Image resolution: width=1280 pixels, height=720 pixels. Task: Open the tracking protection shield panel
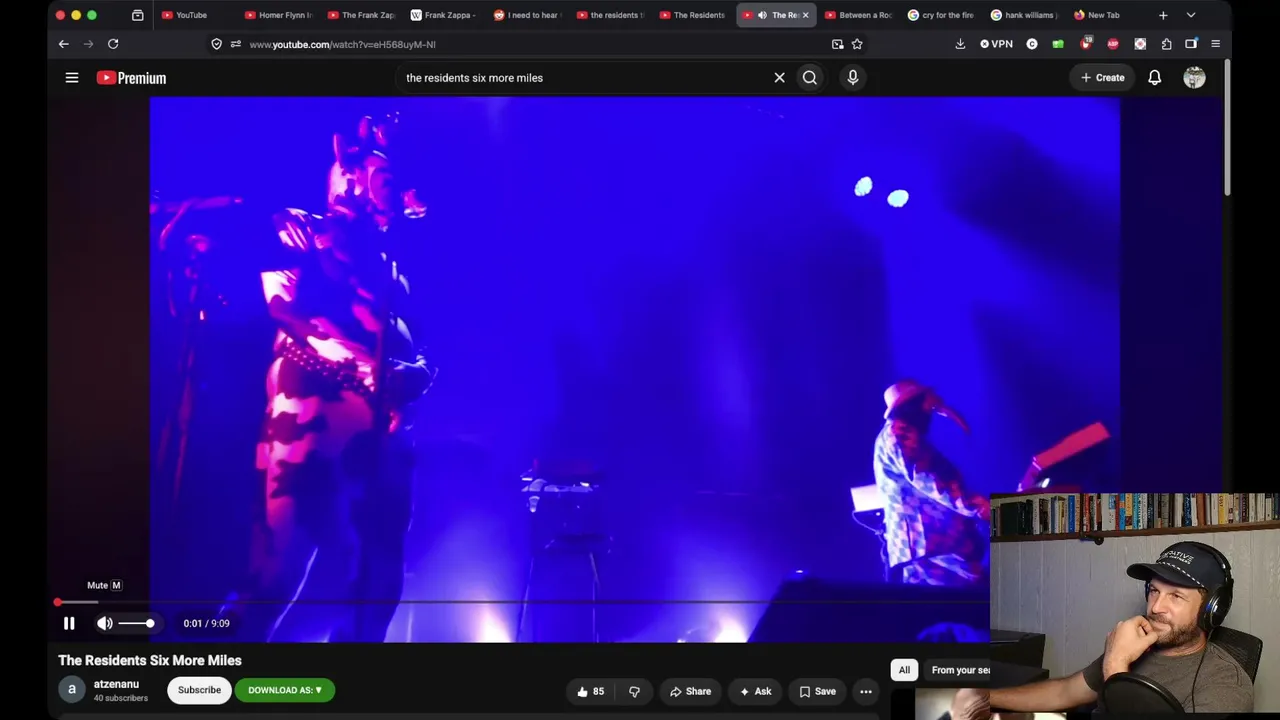(216, 44)
